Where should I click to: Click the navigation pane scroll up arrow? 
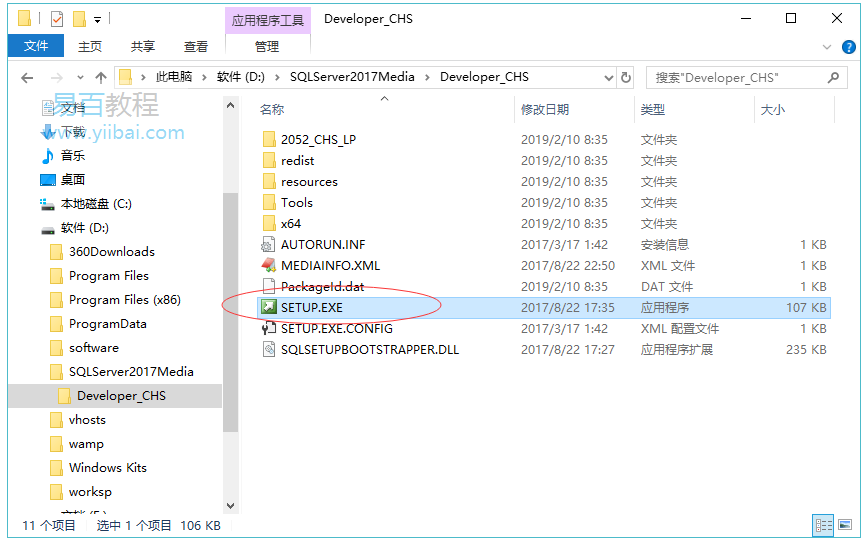(x=230, y=105)
